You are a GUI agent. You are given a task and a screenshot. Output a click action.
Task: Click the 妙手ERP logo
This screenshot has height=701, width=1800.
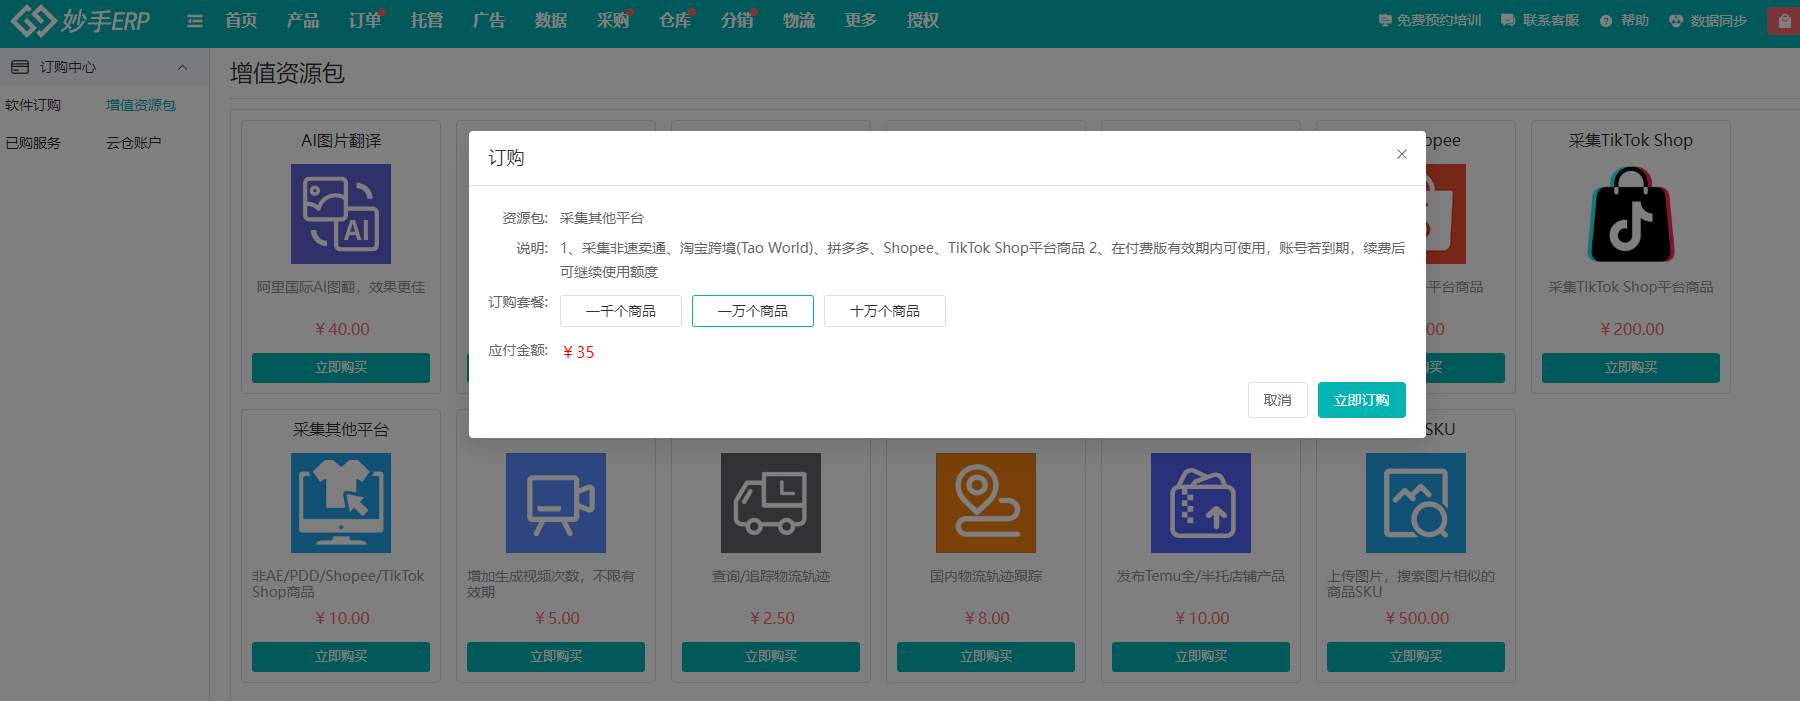point(80,20)
